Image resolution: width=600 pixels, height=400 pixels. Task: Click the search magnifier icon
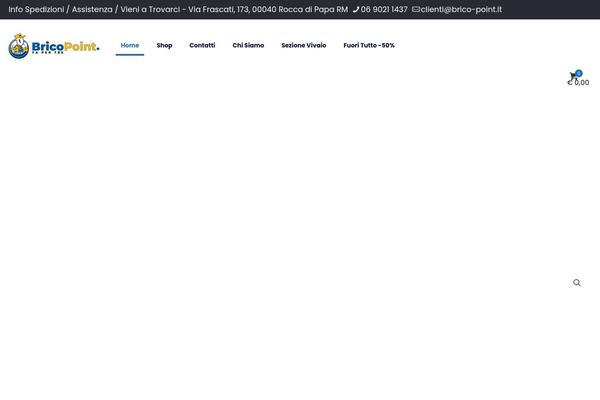[x=577, y=283]
